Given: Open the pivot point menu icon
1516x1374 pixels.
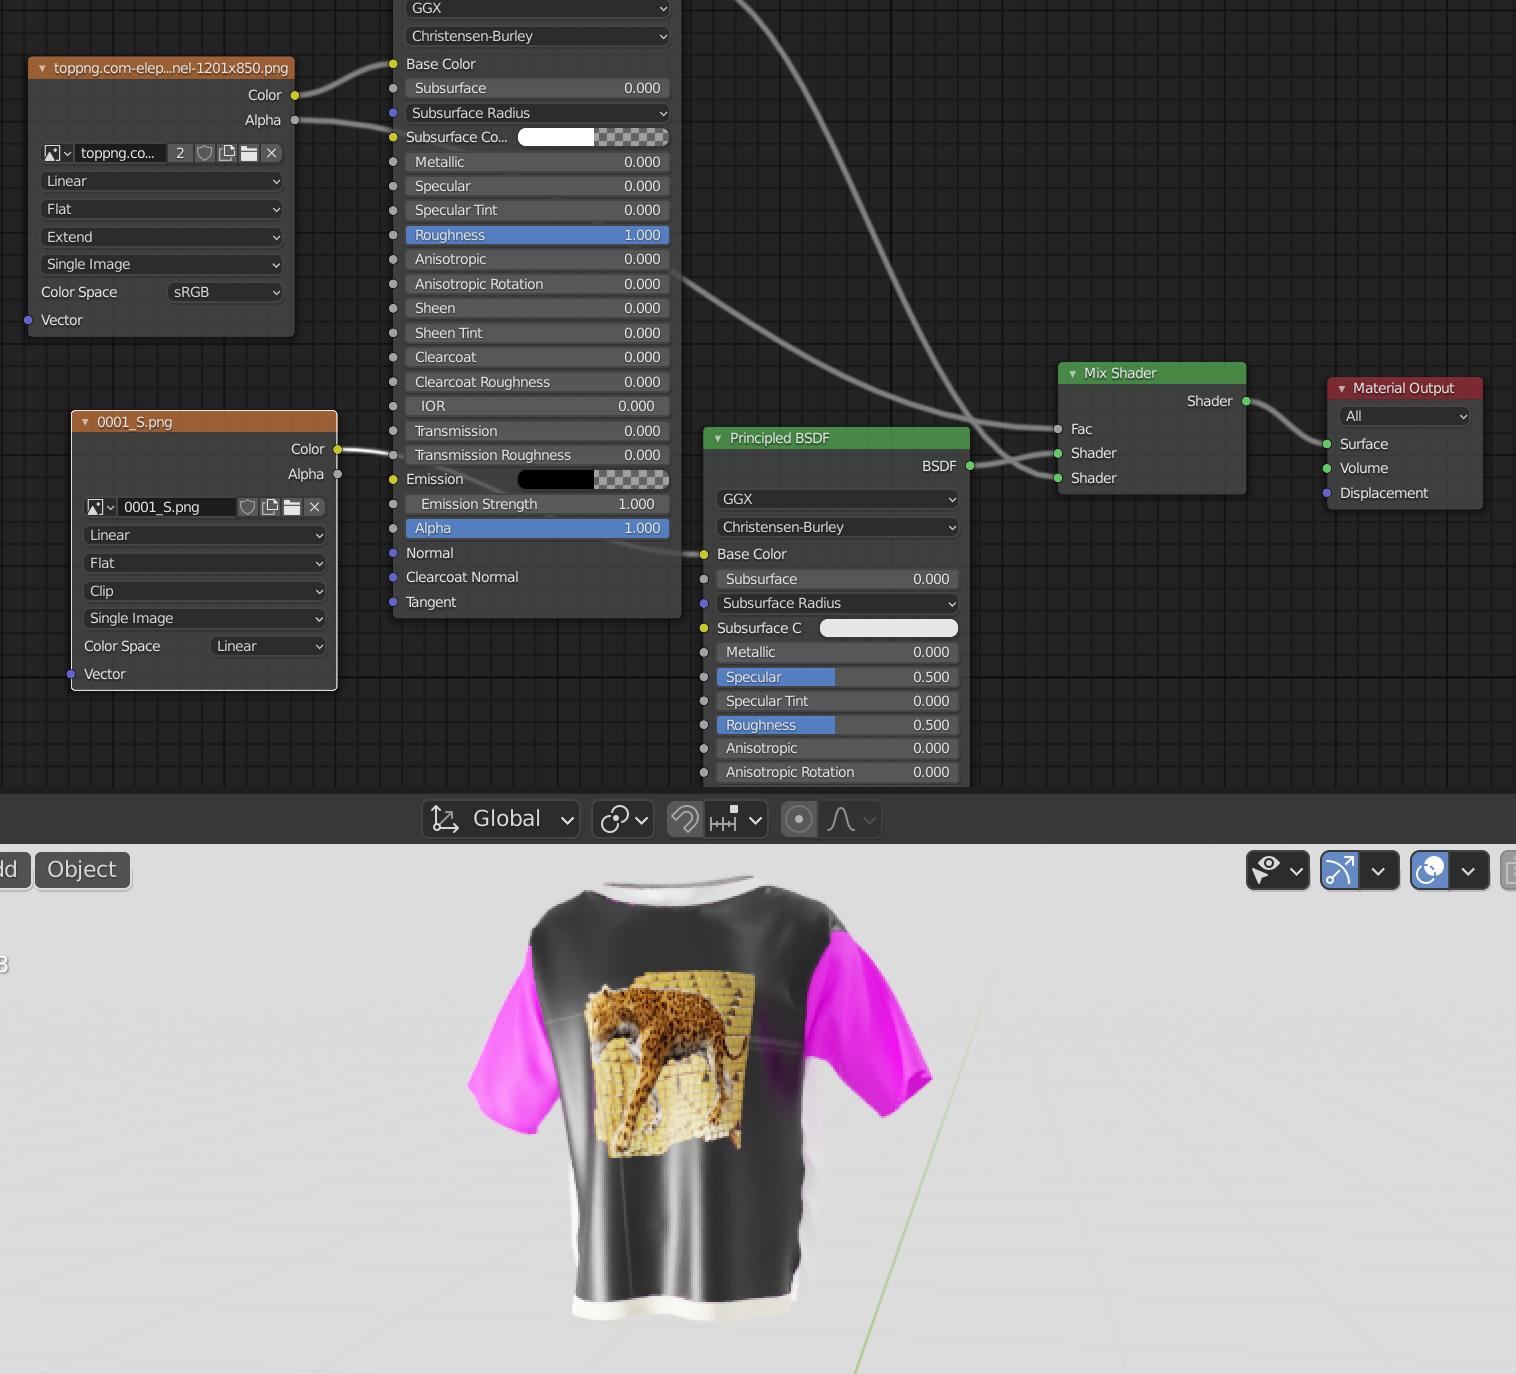Looking at the screenshot, I should [x=622, y=820].
